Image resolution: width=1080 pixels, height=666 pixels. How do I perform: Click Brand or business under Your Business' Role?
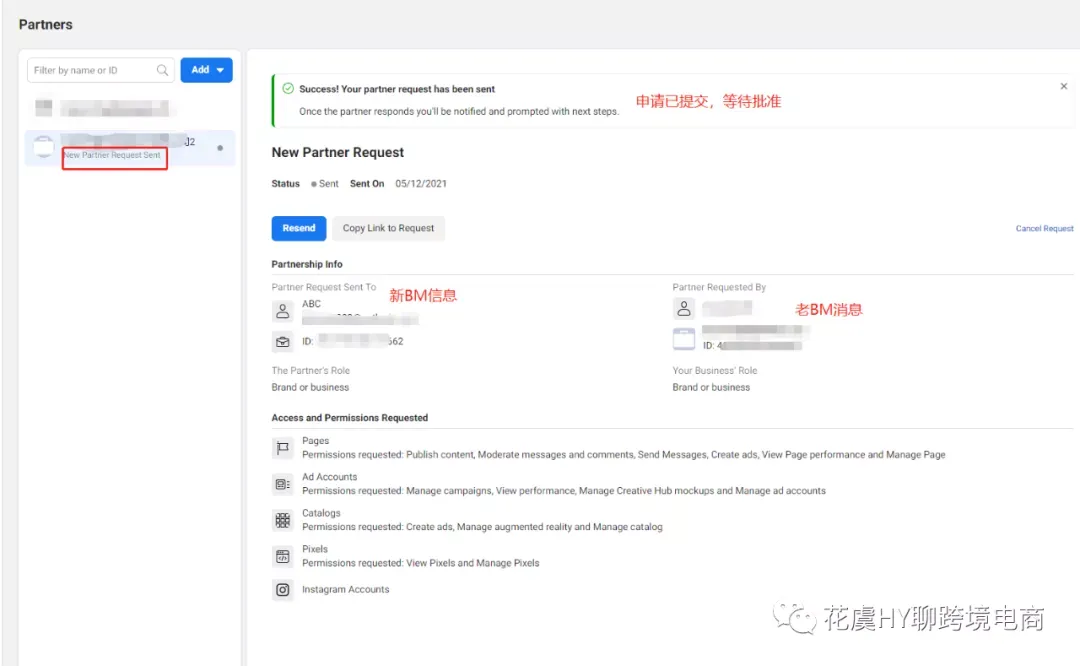tap(711, 387)
